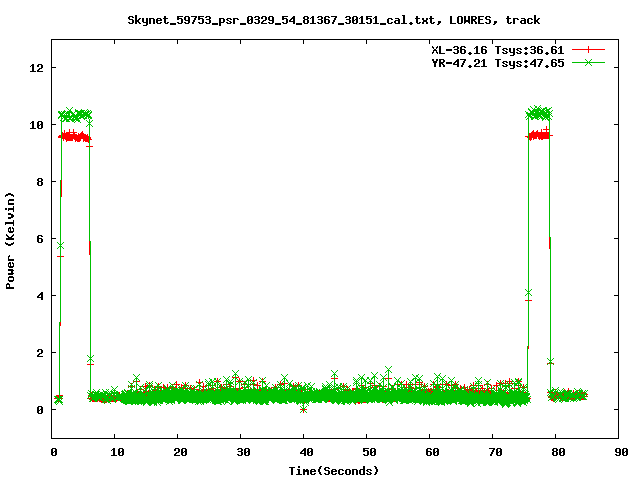Click the green legend line sample

588,62
